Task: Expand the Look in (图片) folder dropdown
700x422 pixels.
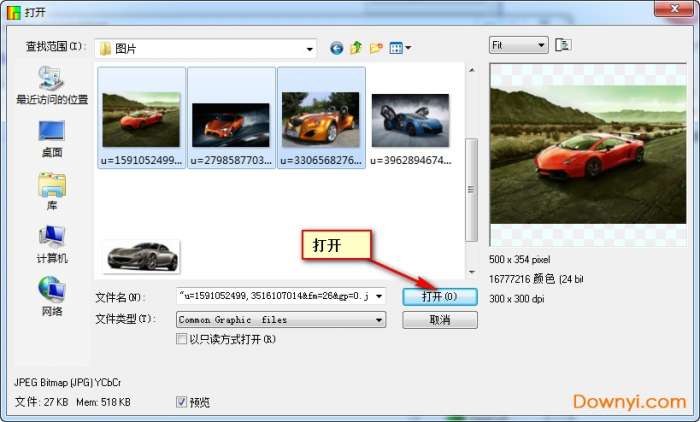Action: [x=309, y=49]
